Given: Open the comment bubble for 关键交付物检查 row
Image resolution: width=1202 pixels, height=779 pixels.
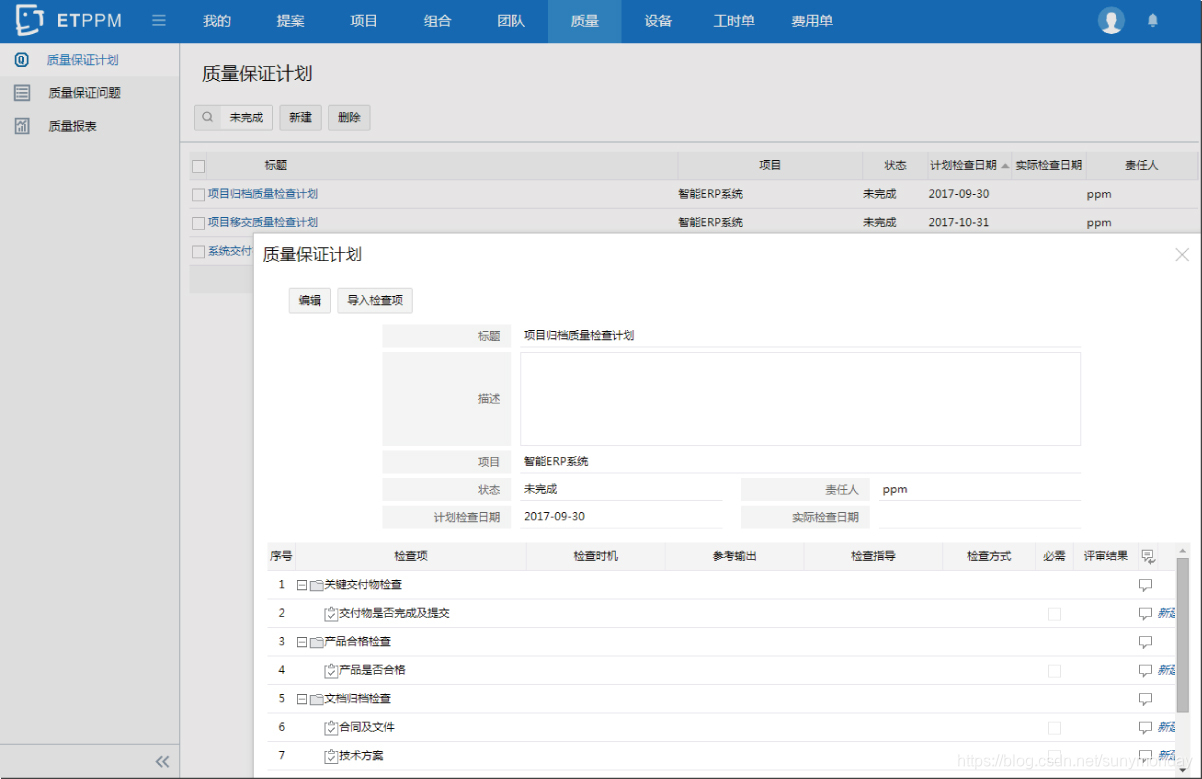Looking at the screenshot, I should pyautogui.click(x=1146, y=585).
